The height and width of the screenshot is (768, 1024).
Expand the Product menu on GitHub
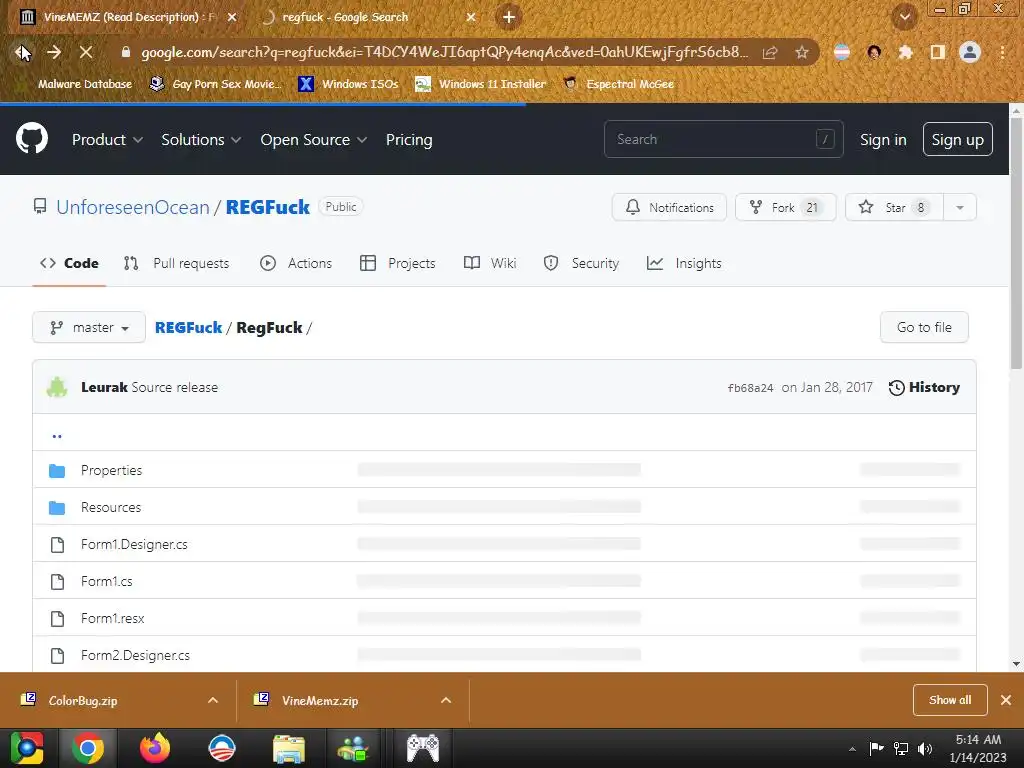tap(107, 140)
